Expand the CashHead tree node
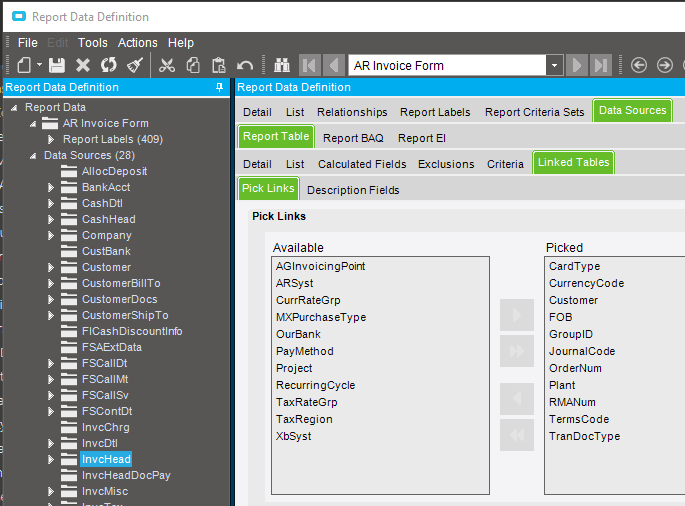 [51, 219]
